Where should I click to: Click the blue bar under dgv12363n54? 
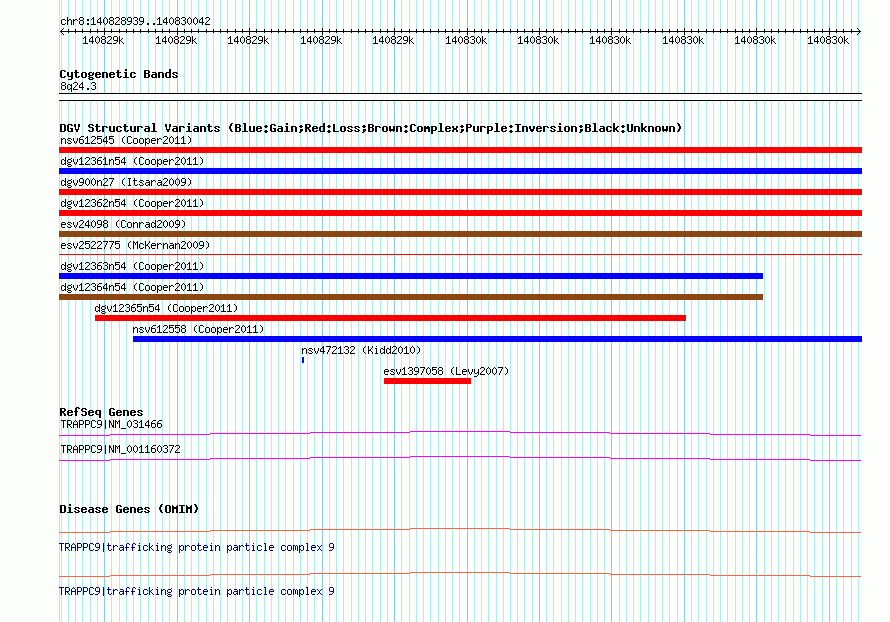point(411,276)
